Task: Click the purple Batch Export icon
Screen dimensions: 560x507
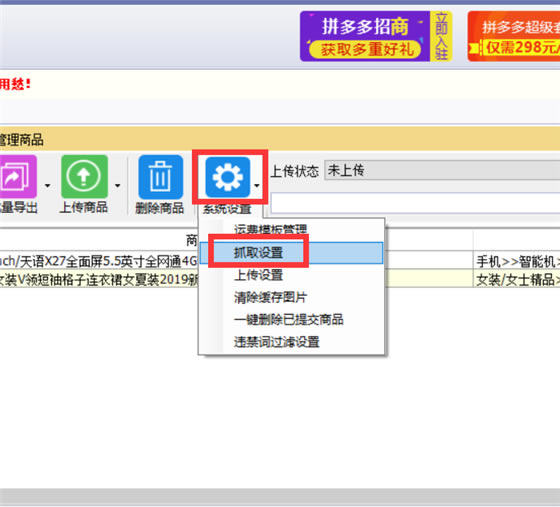Action: (18, 176)
